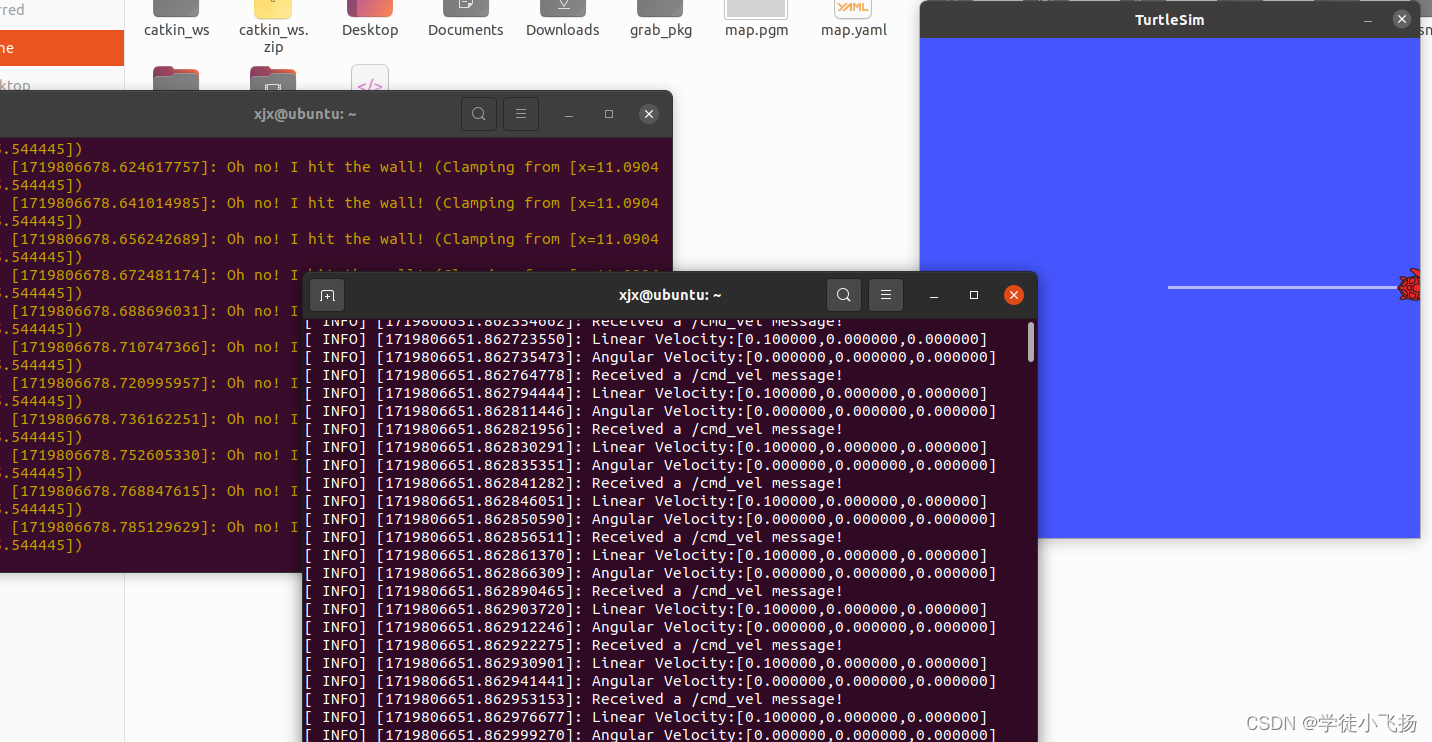Screen dimensions: 1432x742
Task: Open the Desktop folder in the file view
Action: coord(370,18)
